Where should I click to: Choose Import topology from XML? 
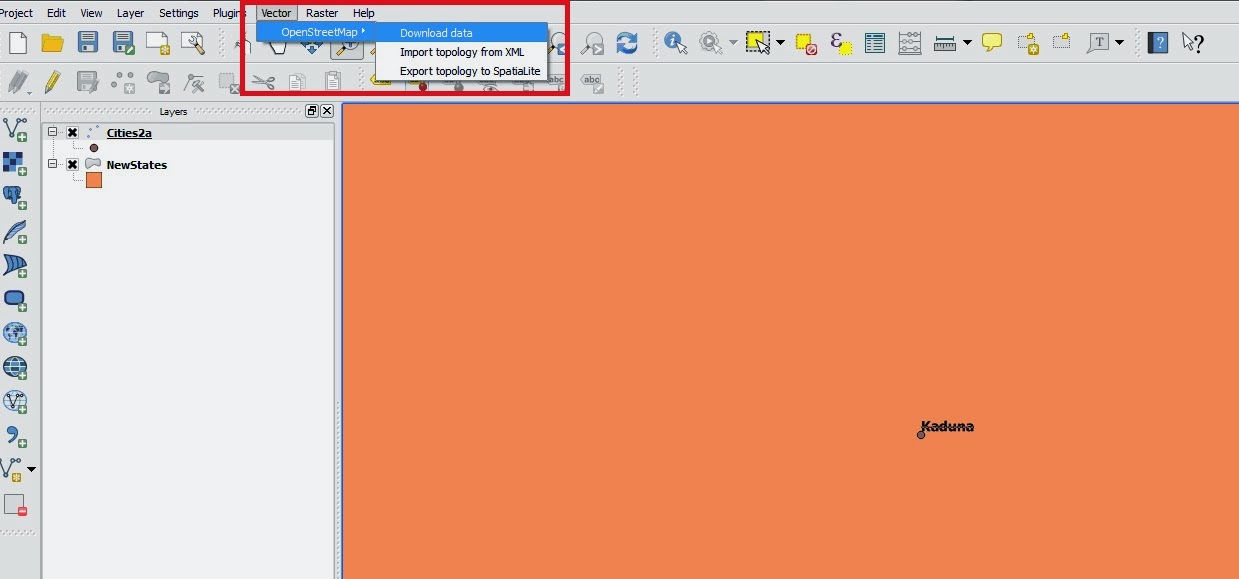coord(462,52)
